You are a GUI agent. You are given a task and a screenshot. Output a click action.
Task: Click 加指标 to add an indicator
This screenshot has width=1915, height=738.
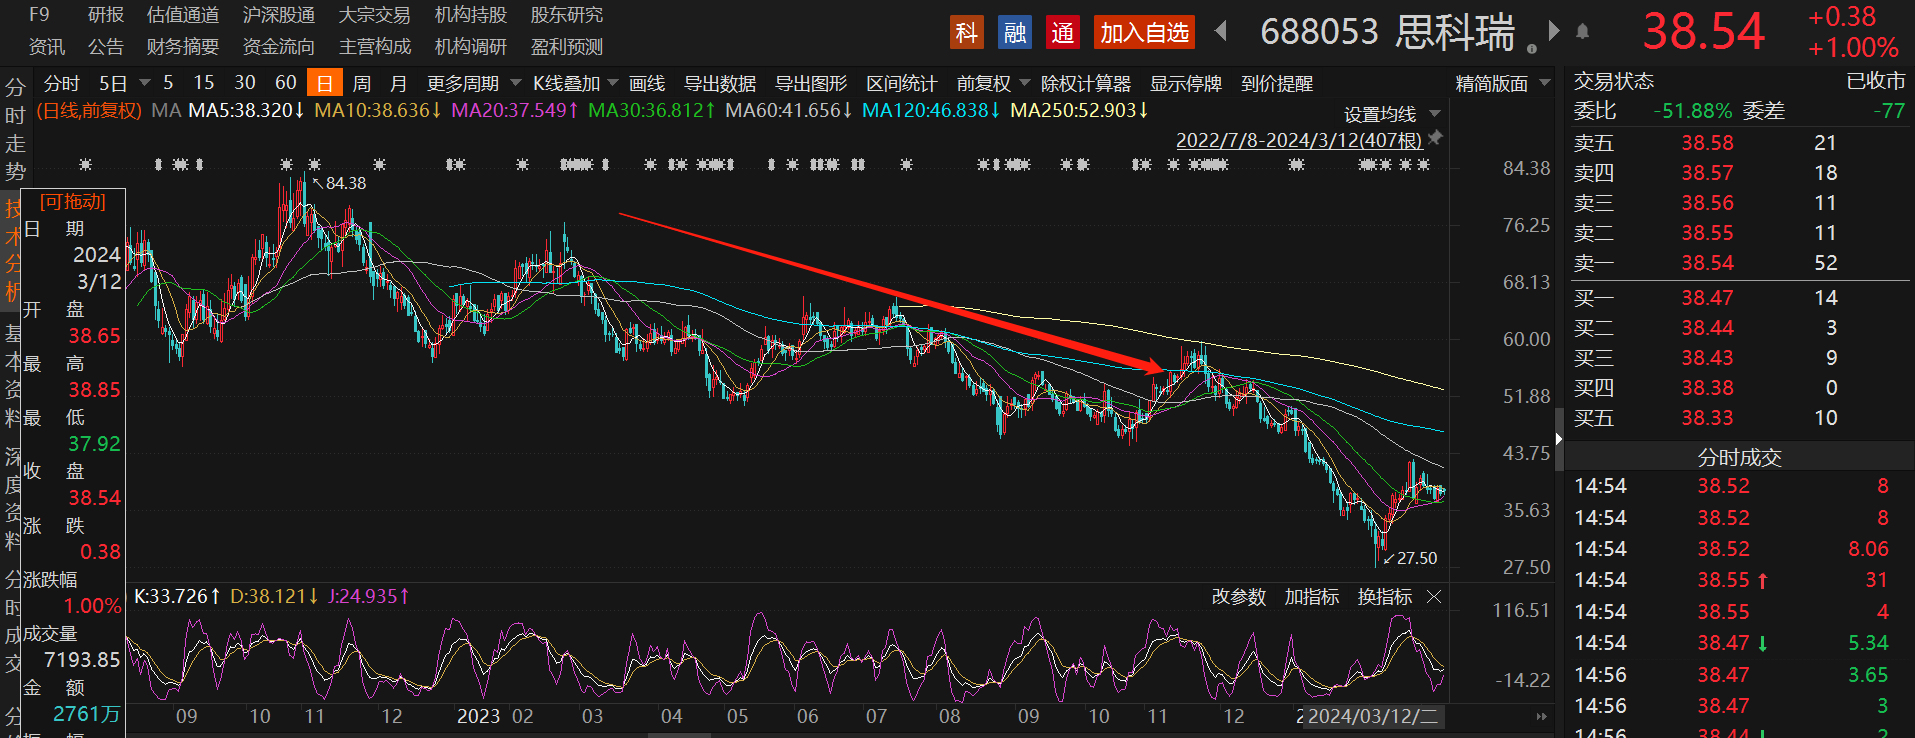tap(1312, 597)
